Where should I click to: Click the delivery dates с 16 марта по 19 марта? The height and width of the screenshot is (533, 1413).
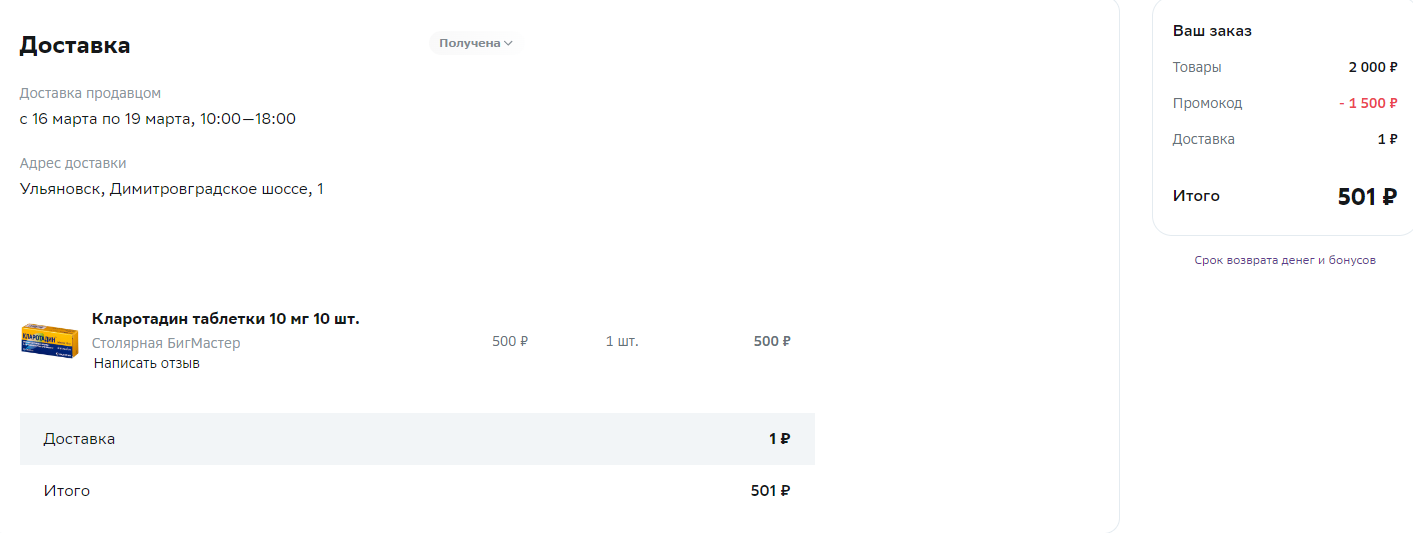click(158, 119)
